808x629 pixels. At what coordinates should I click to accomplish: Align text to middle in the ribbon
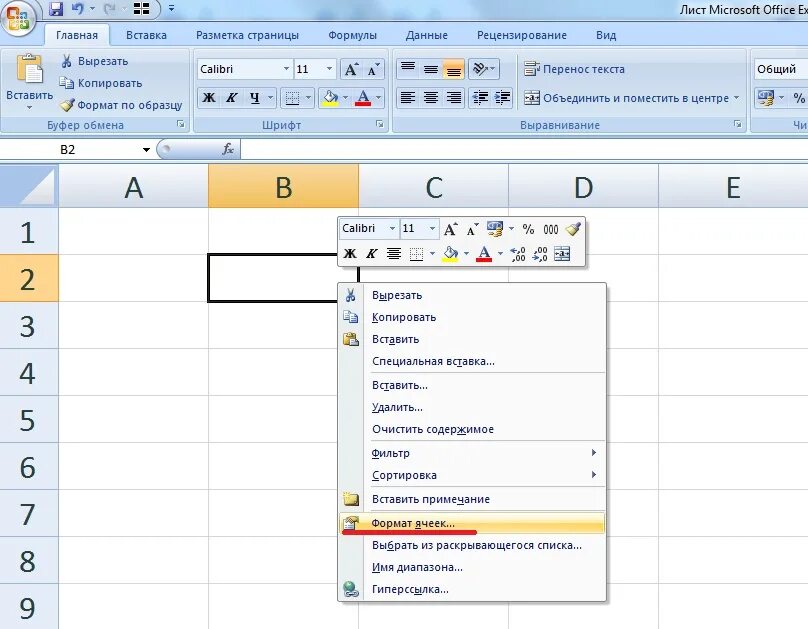click(x=431, y=69)
